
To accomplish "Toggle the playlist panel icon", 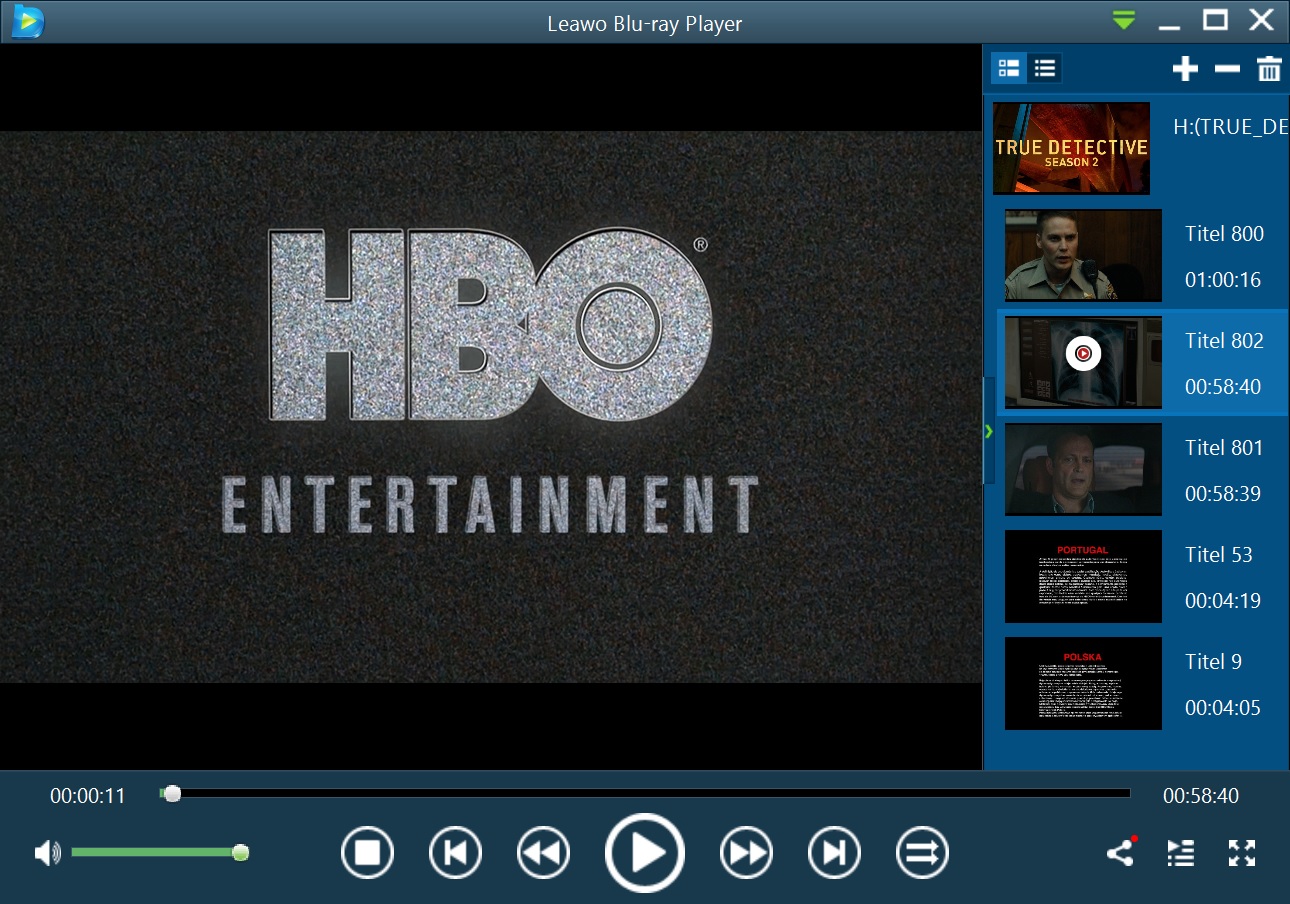I will coord(1181,853).
